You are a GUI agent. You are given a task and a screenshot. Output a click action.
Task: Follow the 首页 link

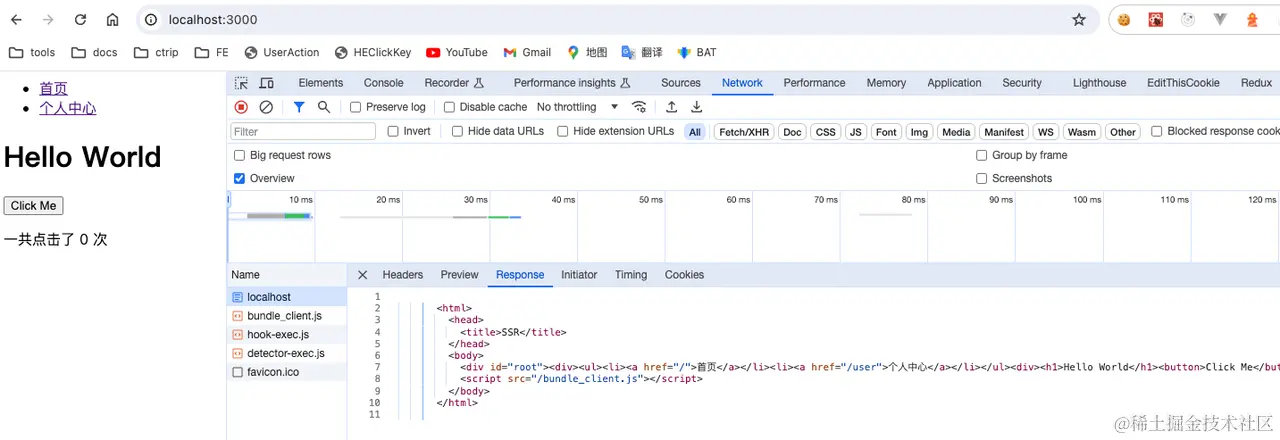click(54, 89)
